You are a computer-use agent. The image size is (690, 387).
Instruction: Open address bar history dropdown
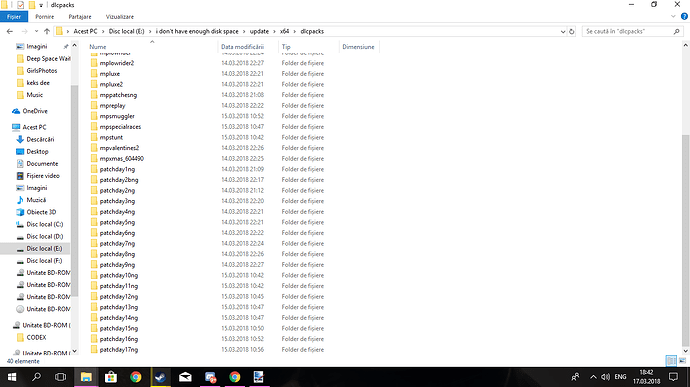pos(563,32)
